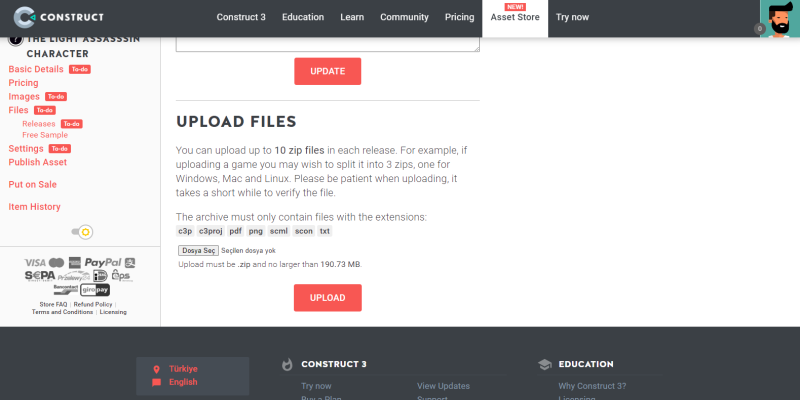Open Basic Details in the sidebar

click(36, 69)
